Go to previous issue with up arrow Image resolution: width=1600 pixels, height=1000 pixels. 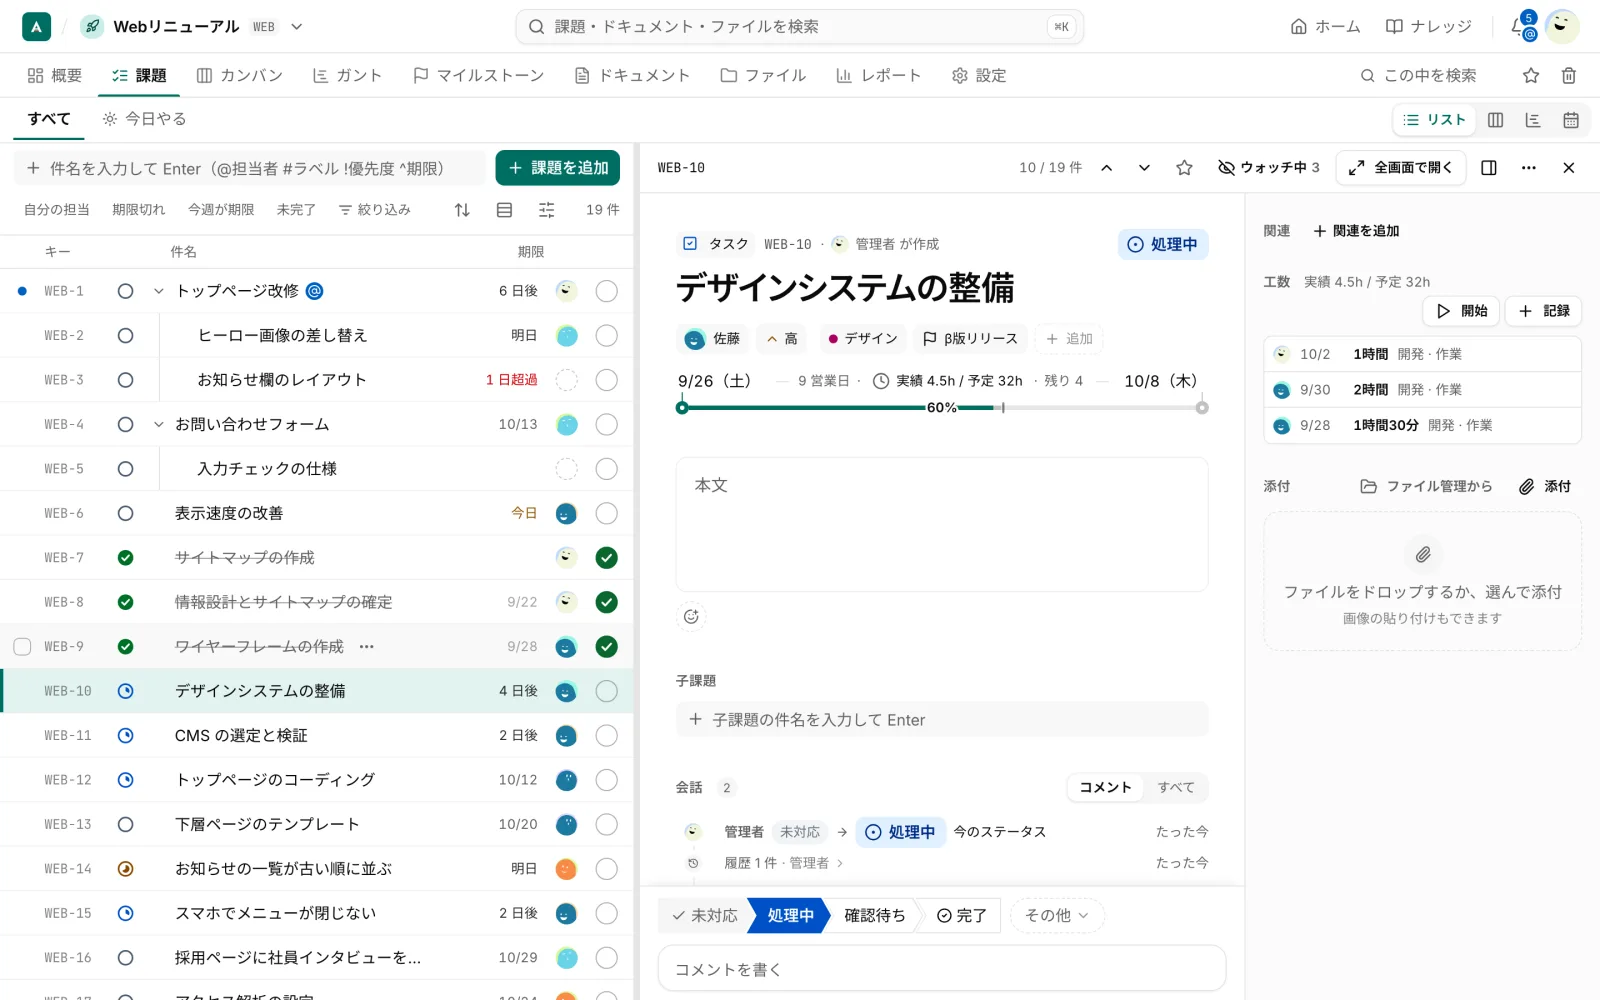[x=1107, y=168]
